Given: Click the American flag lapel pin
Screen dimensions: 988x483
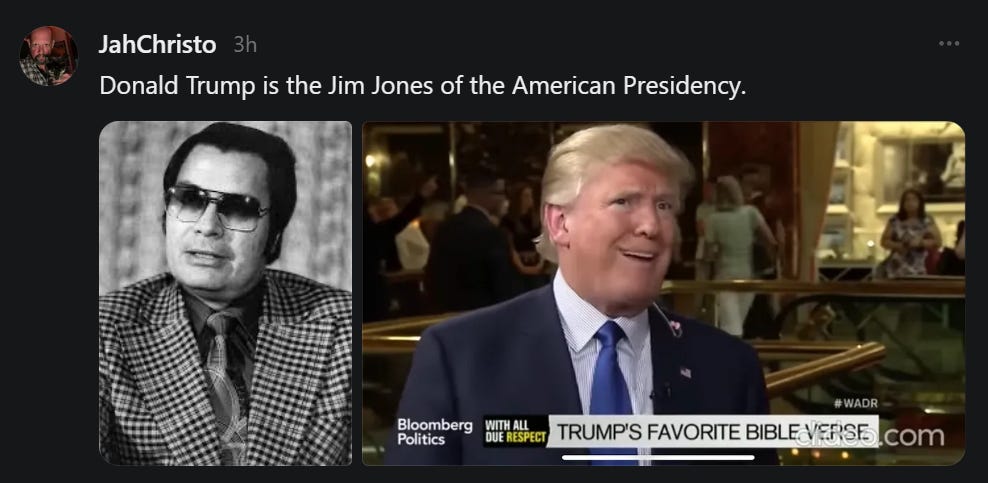Looking at the screenshot, I should (686, 373).
